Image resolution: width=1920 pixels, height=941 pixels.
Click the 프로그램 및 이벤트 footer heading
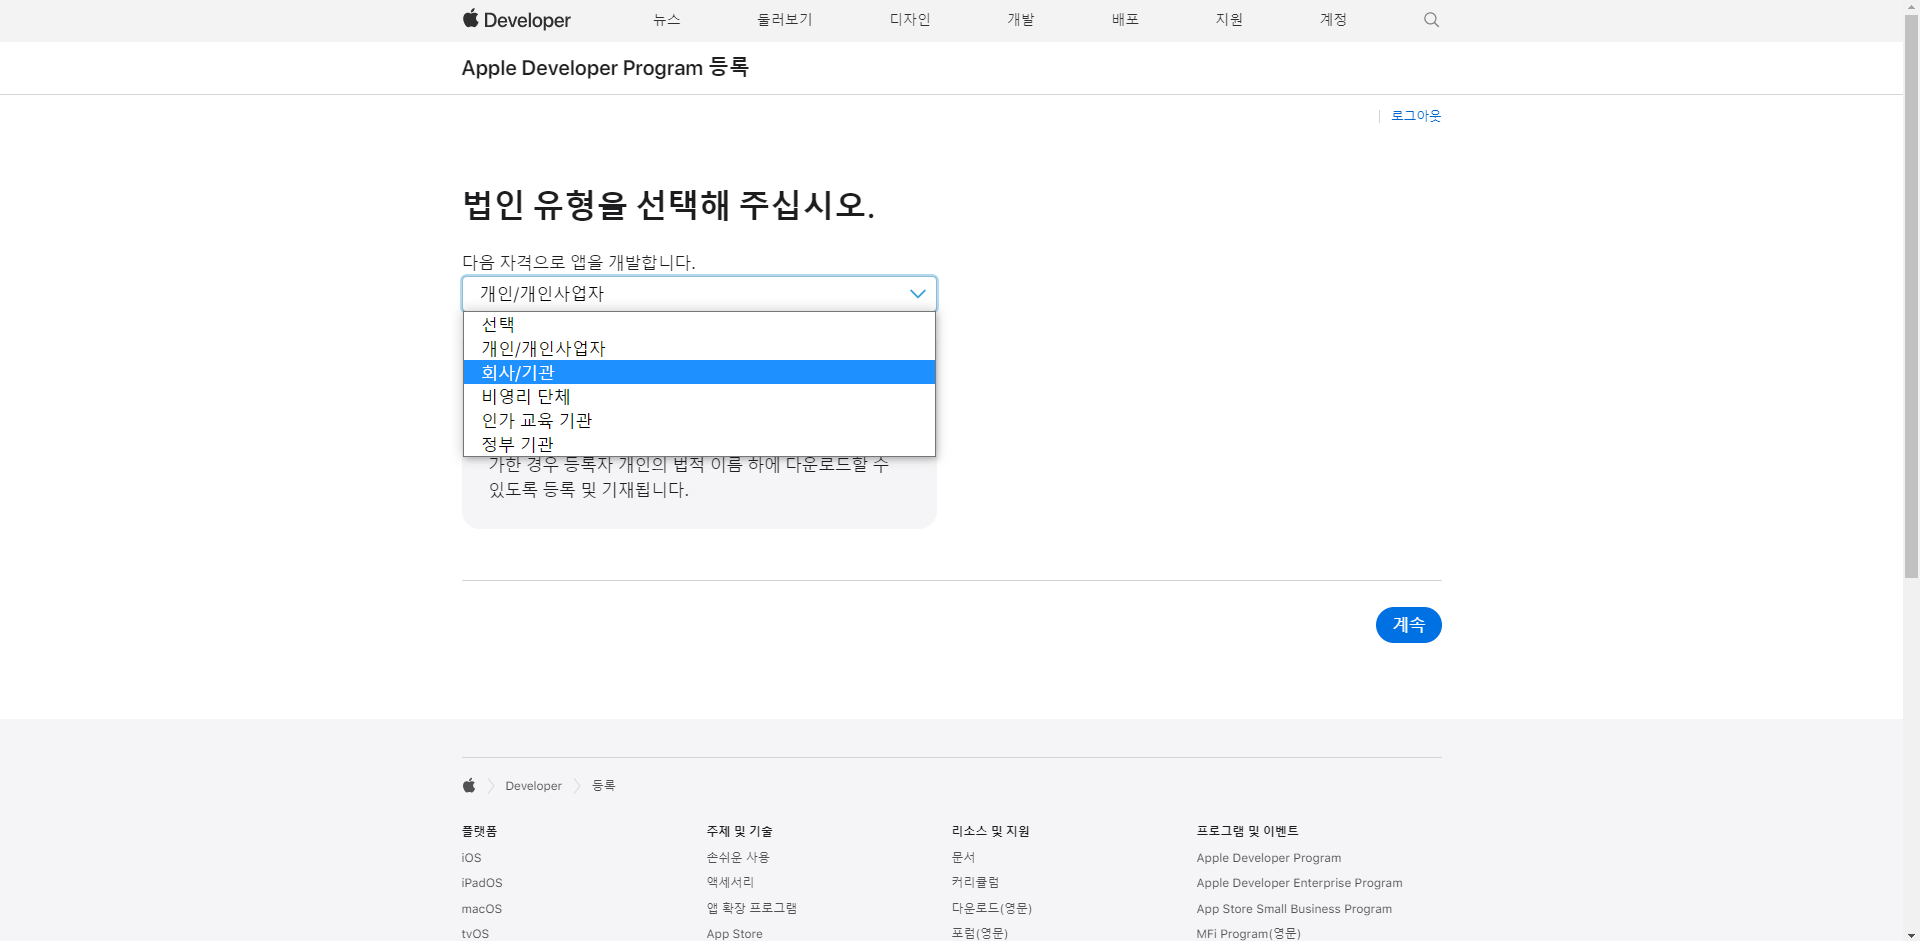click(1247, 831)
